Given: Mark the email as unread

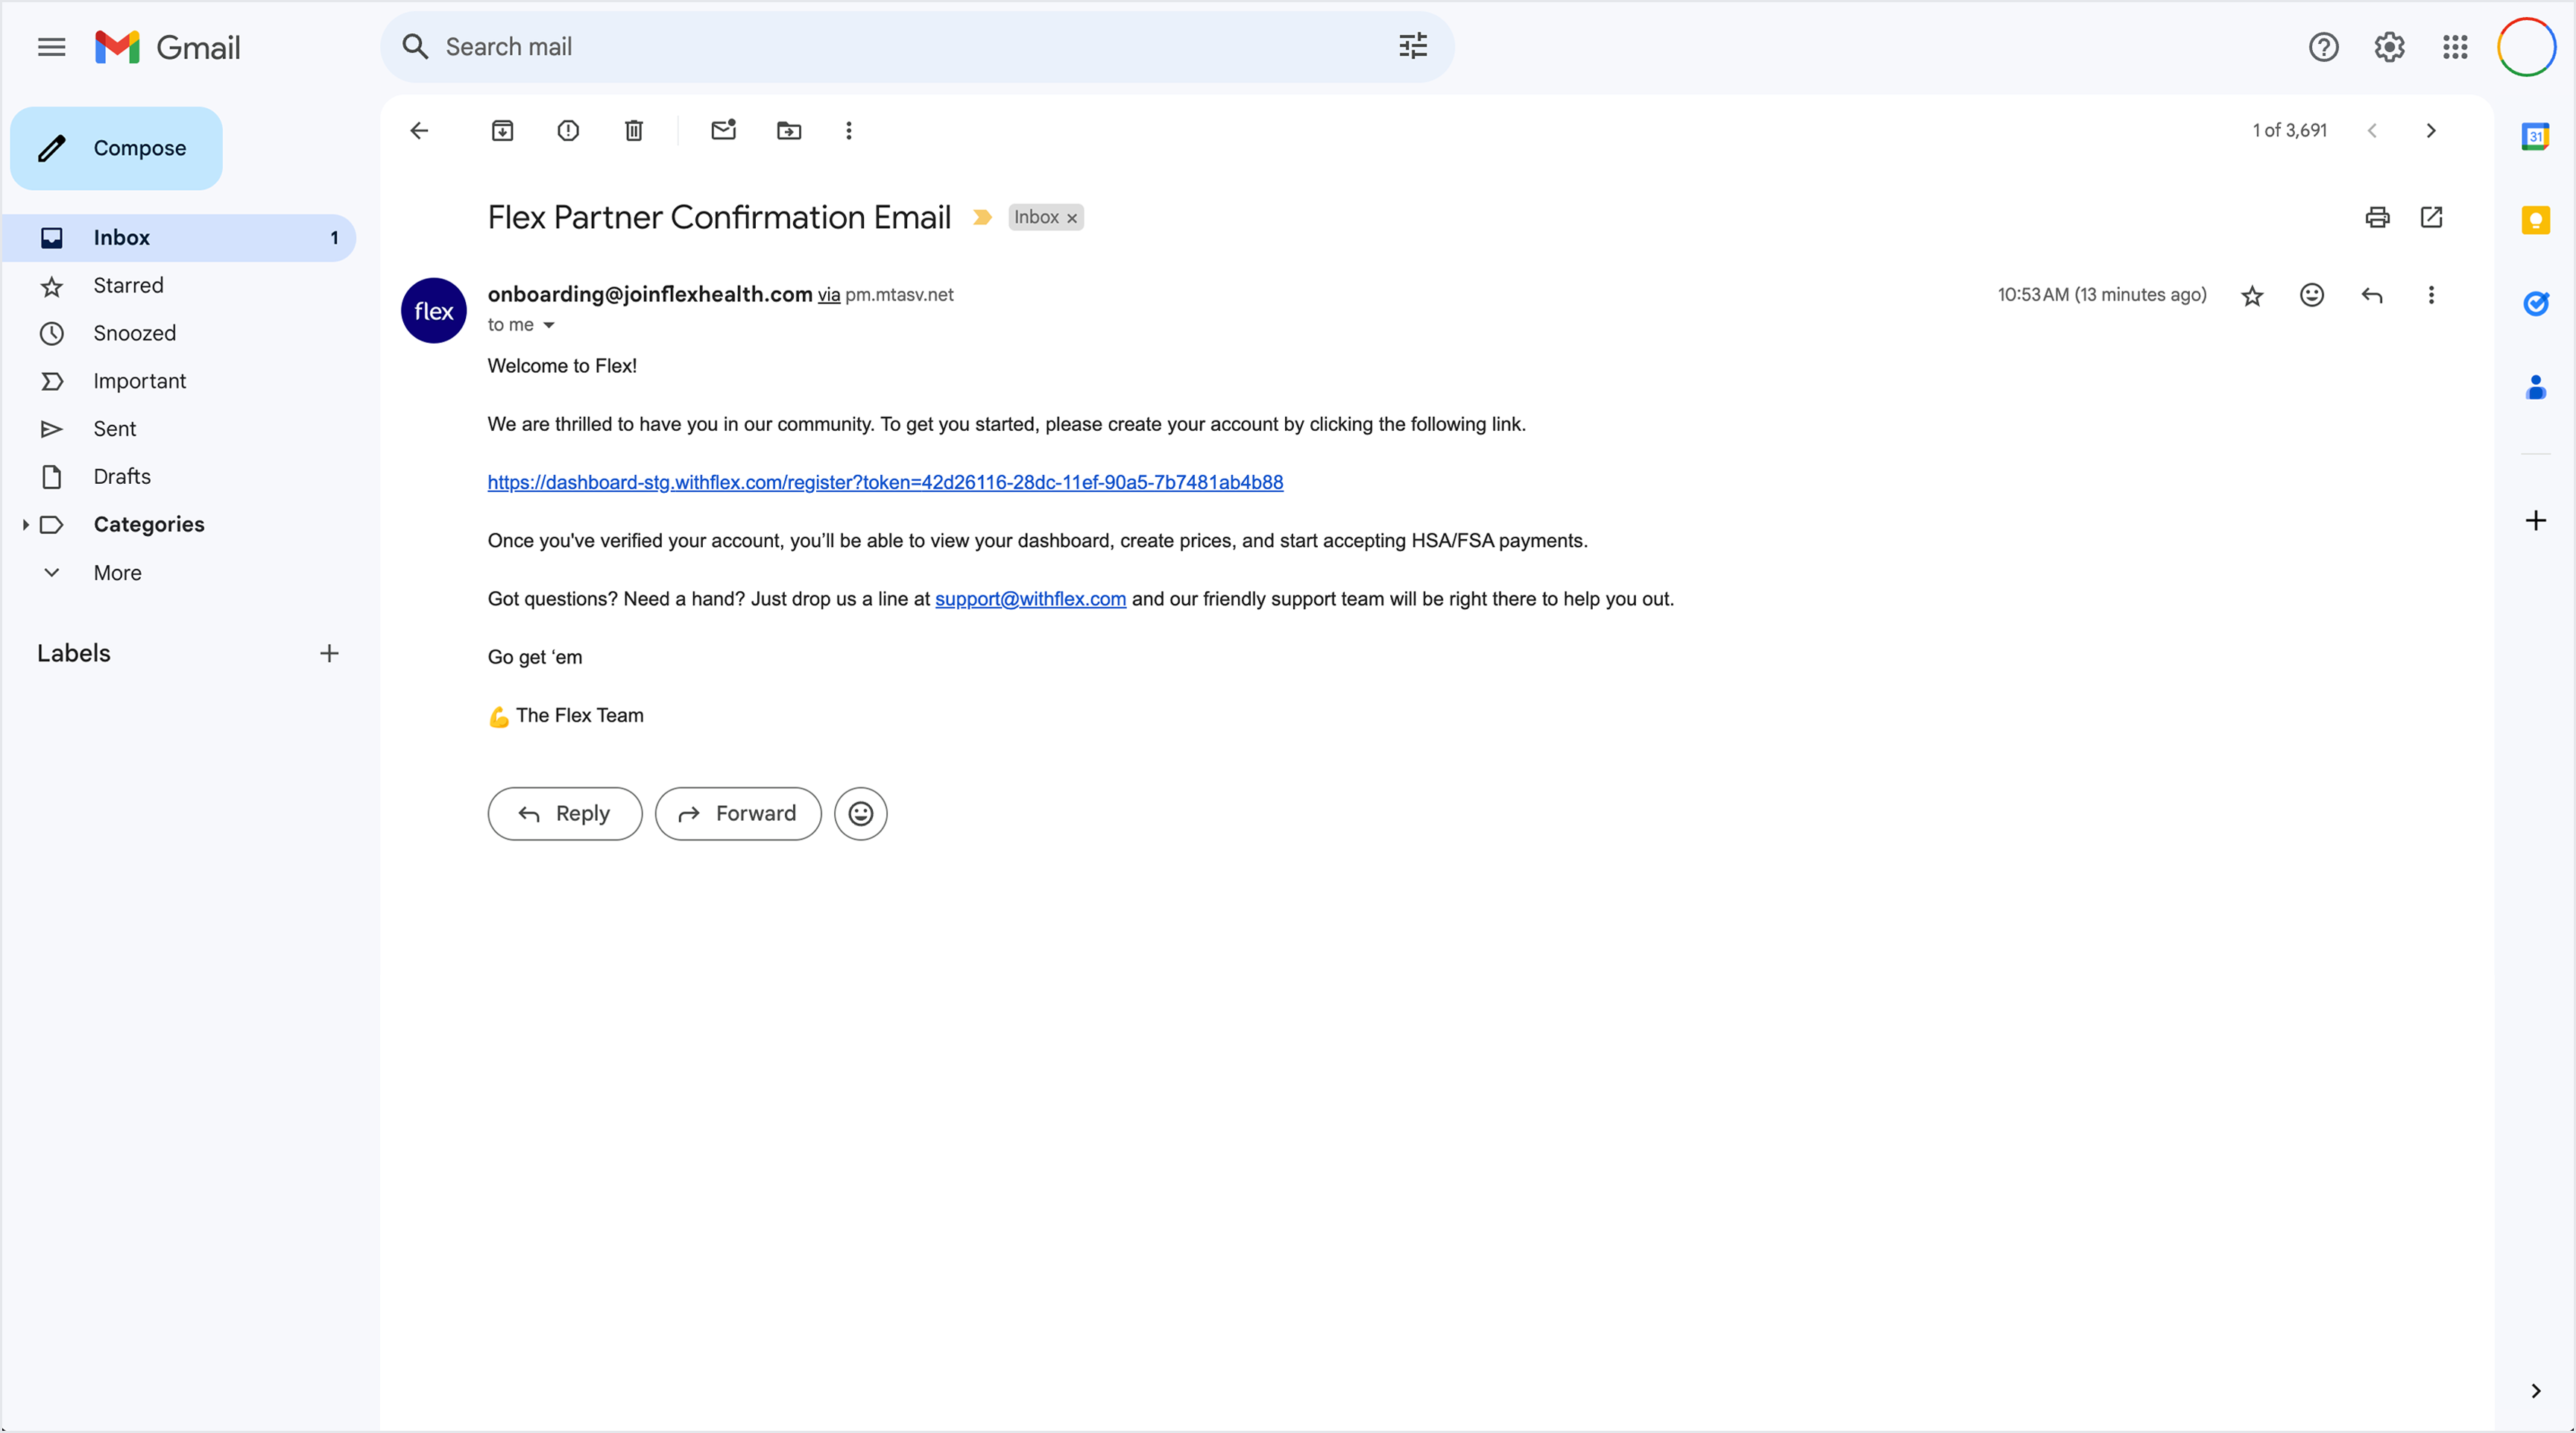Looking at the screenshot, I should click(724, 130).
